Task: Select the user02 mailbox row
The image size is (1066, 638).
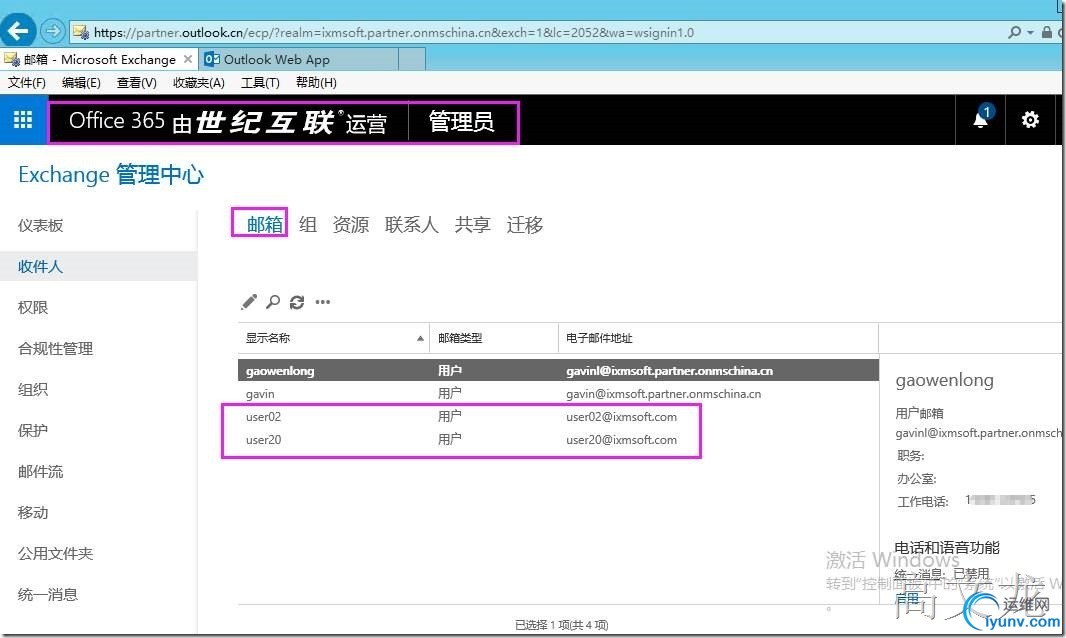Action: pos(558,417)
